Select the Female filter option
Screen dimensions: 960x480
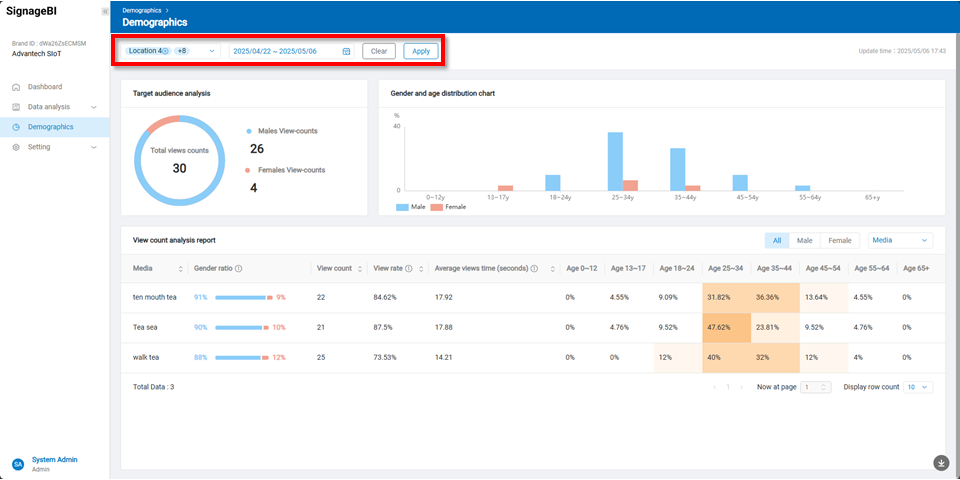pyautogui.click(x=839, y=240)
